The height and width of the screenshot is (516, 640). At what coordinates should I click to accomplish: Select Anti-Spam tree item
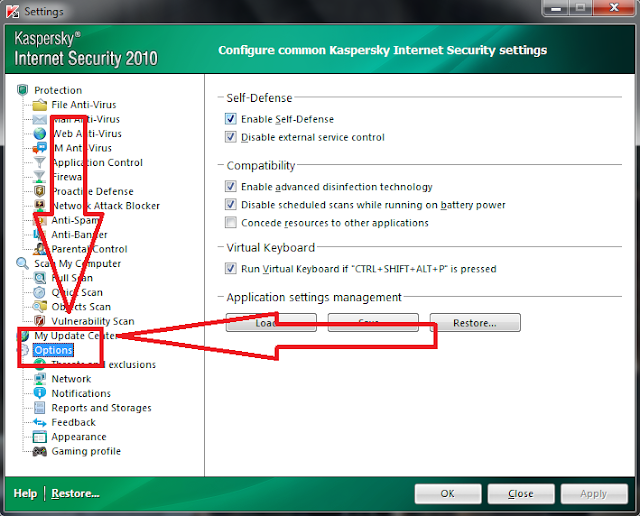point(76,220)
